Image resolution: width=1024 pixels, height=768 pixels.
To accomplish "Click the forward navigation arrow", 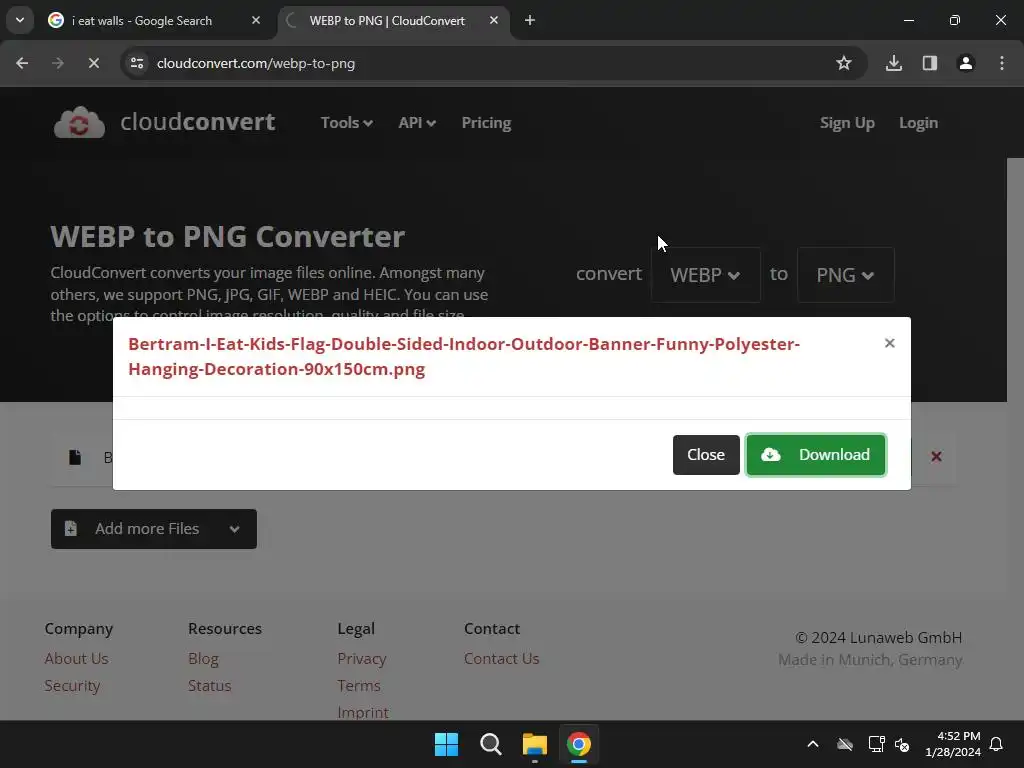I will tap(57, 63).
